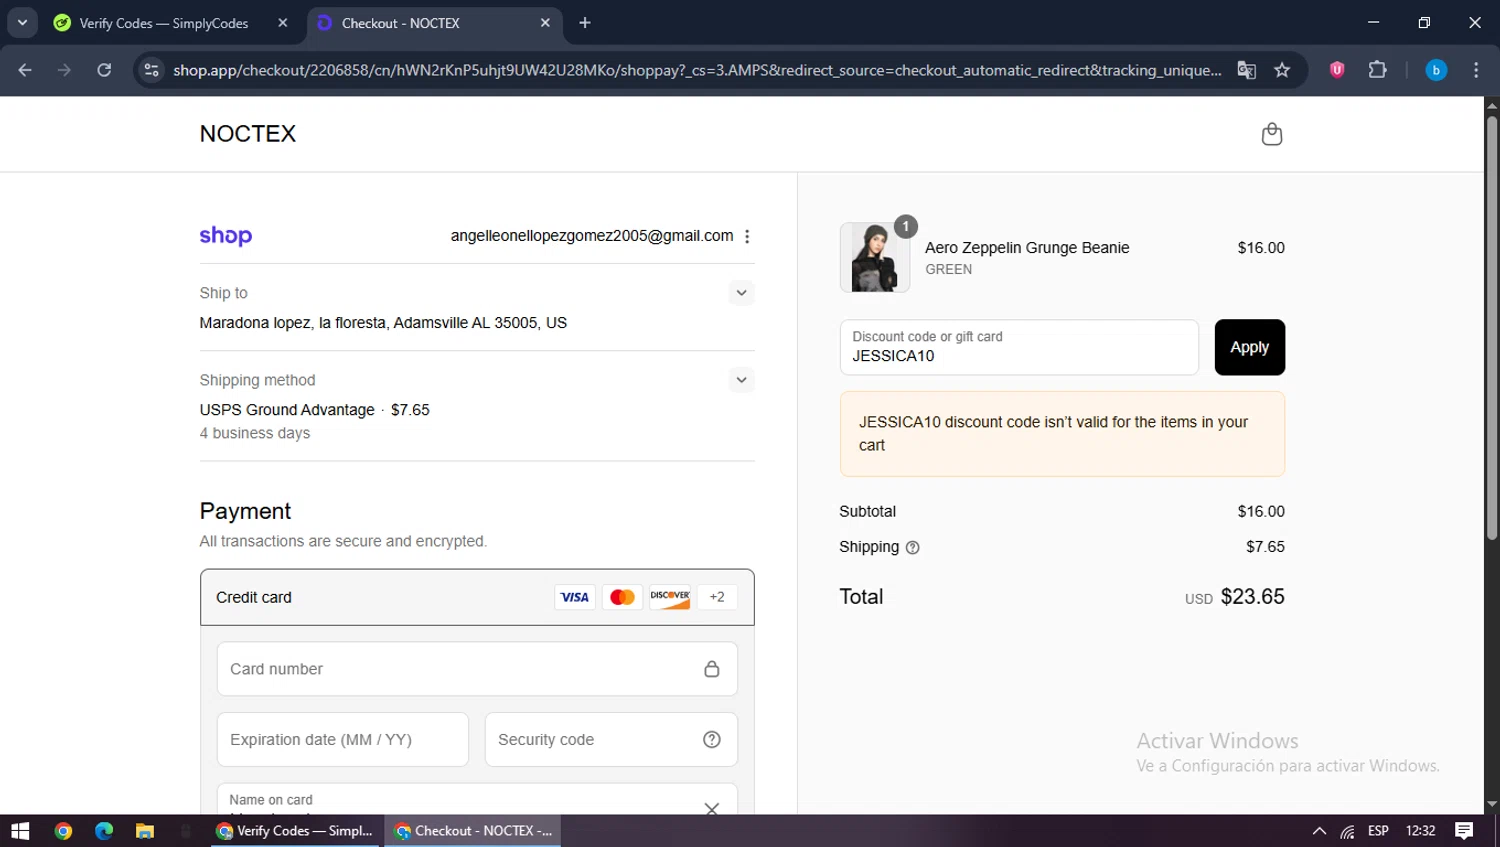Switch the ESP keyboard language indicator

(1378, 831)
